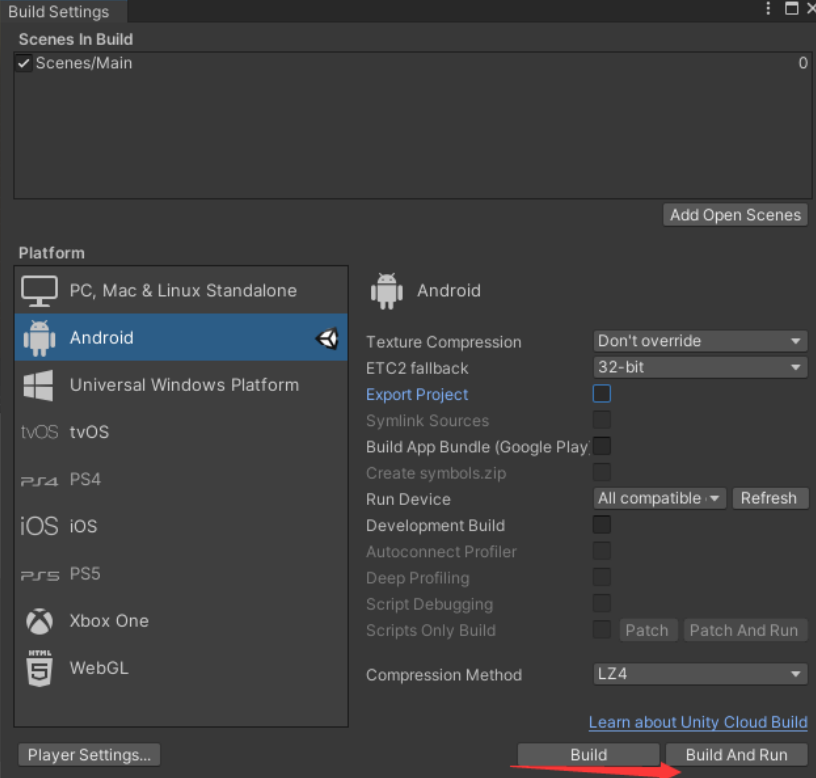Select the PC, Mac & Linux Standalone monitor icon

click(39, 291)
